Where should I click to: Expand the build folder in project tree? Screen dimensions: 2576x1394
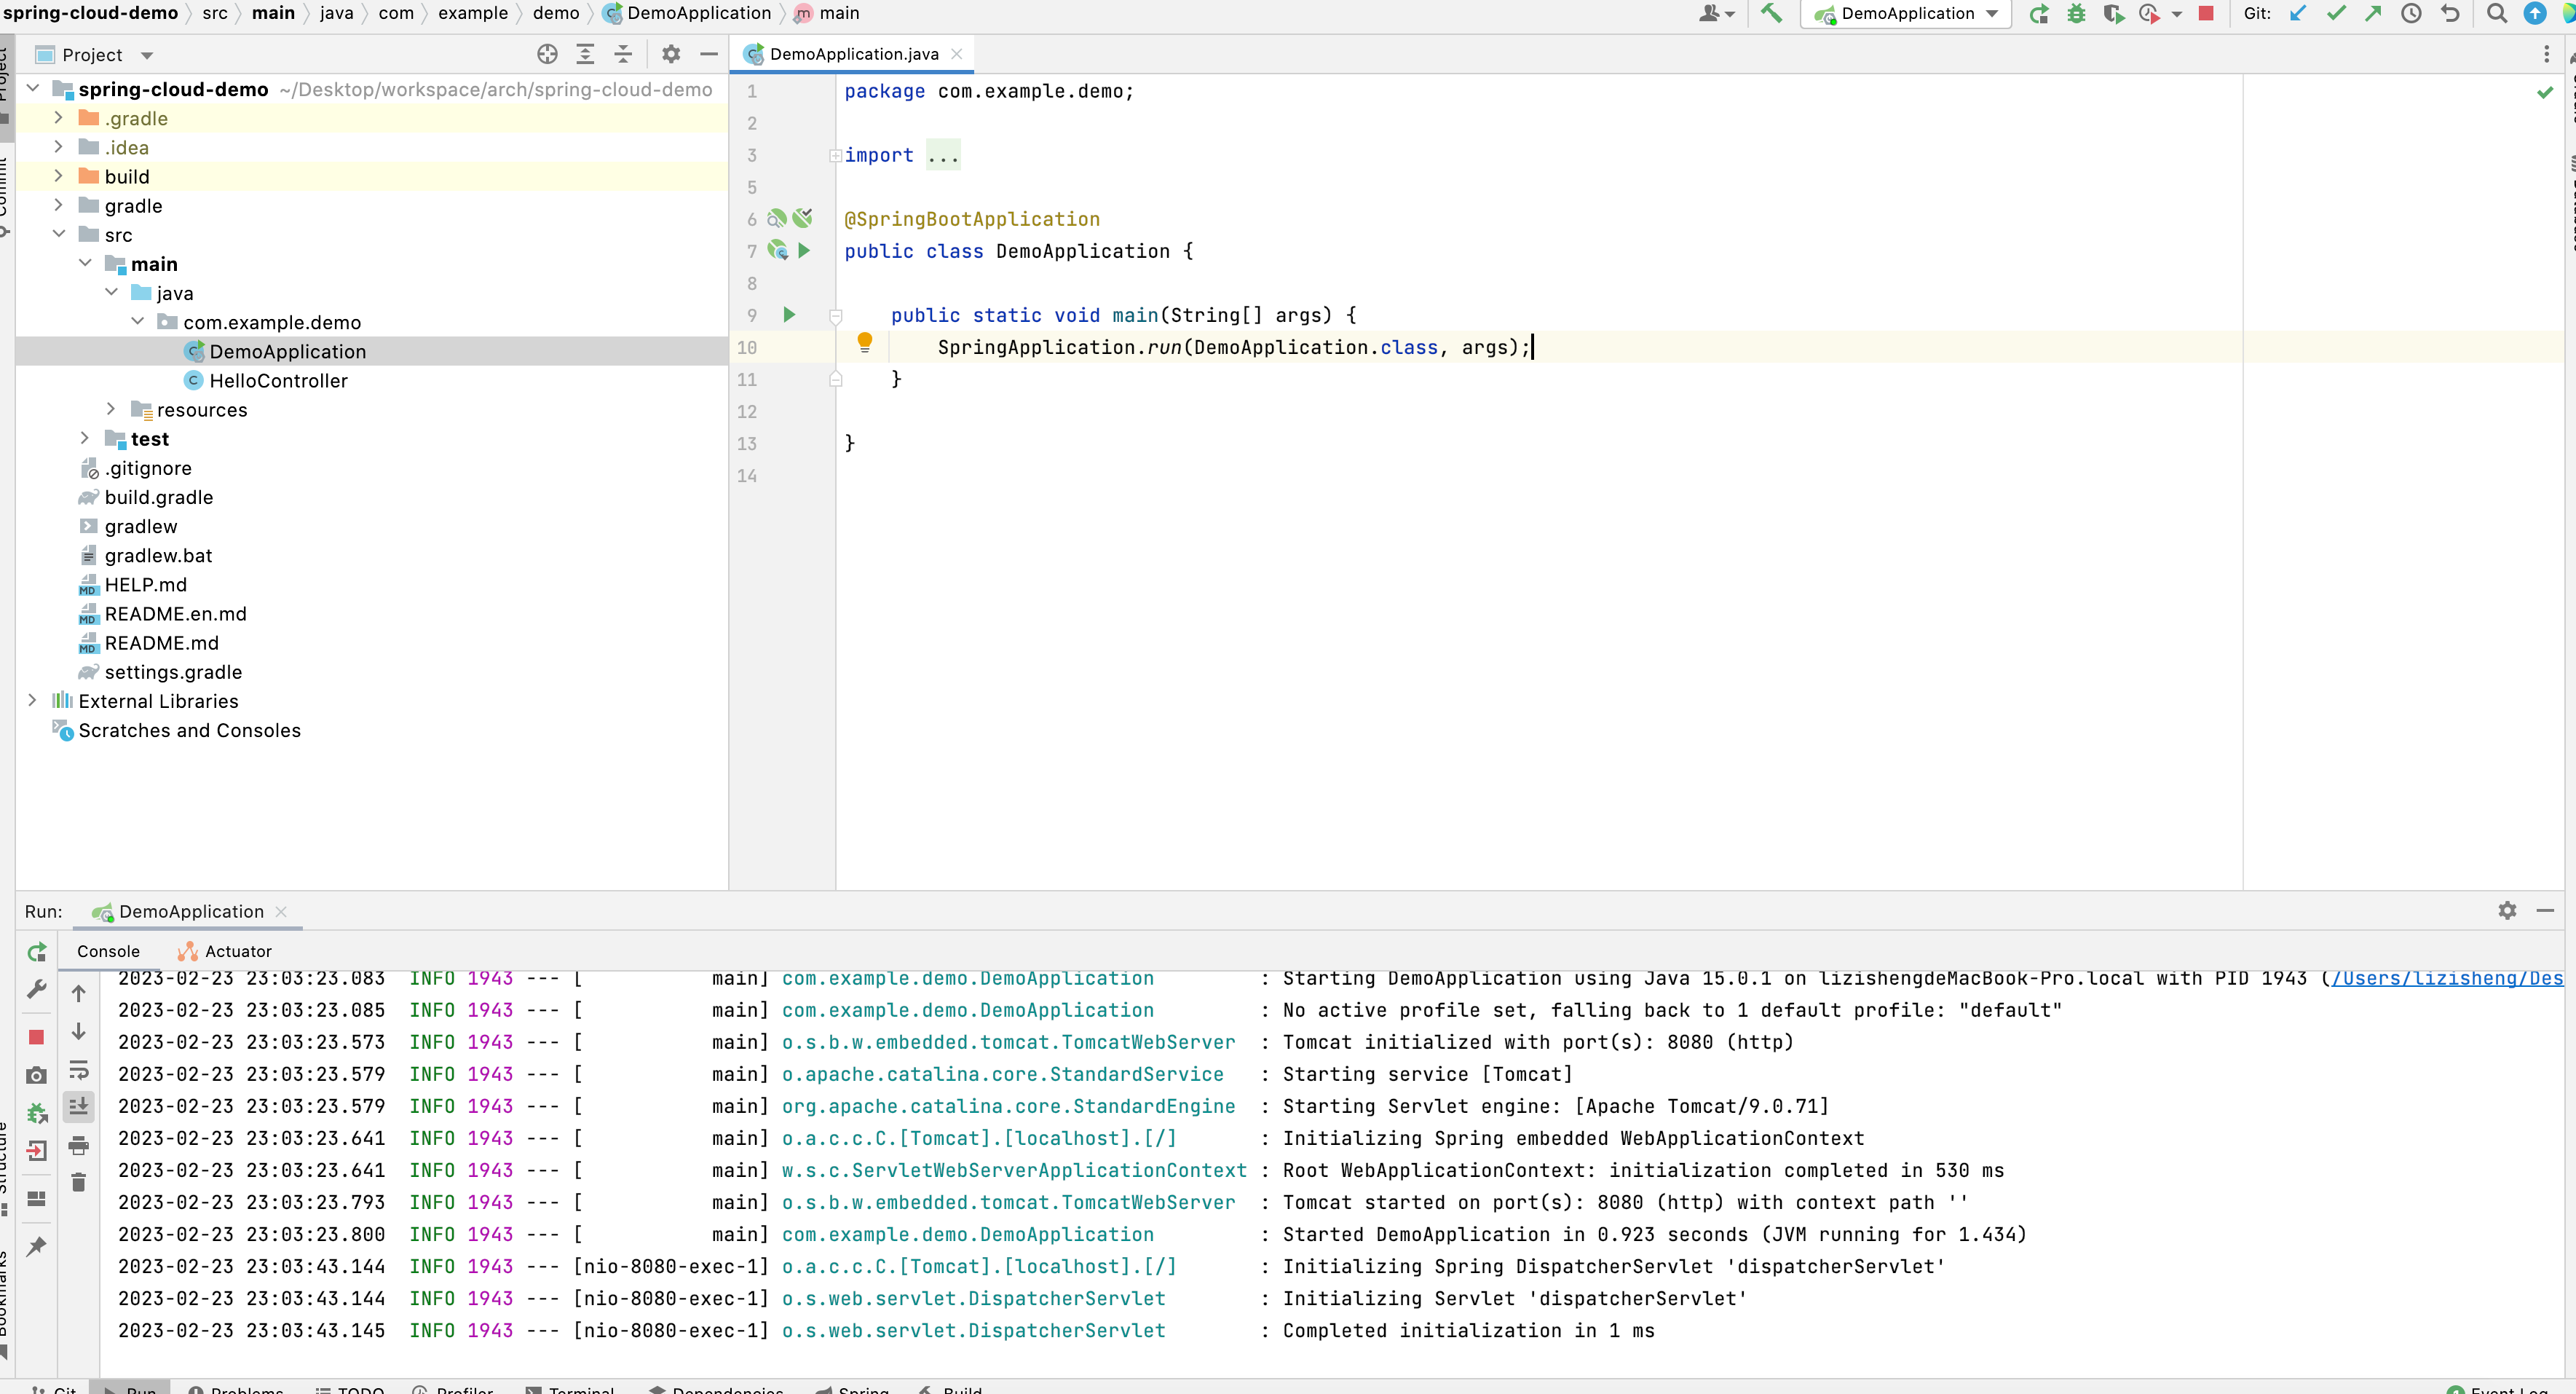click(x=58, y=176)
